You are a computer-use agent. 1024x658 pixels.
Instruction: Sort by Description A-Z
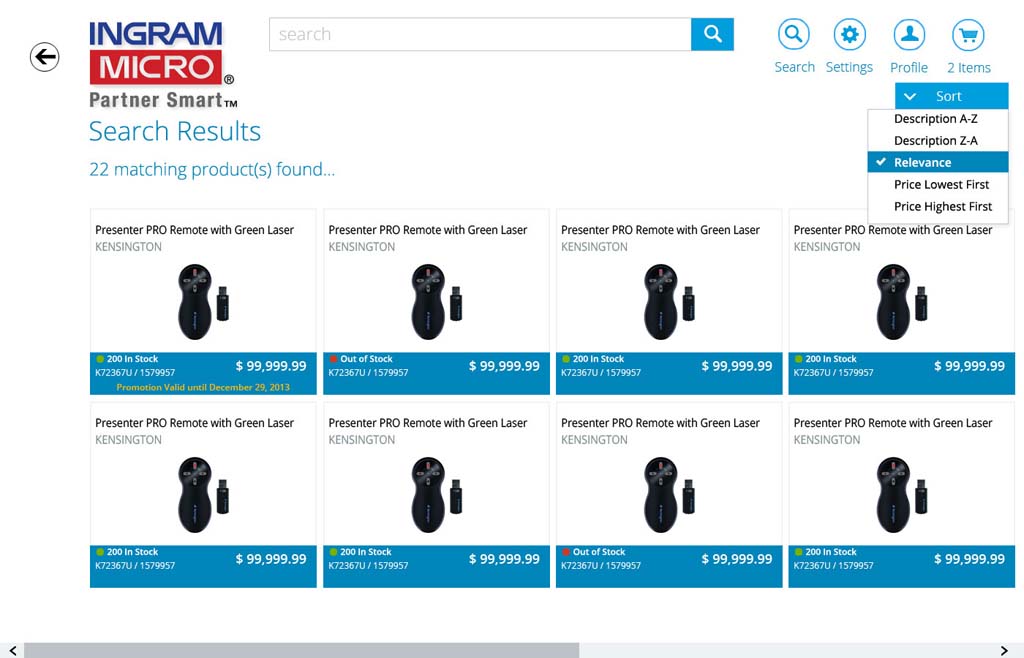point(936,119)
